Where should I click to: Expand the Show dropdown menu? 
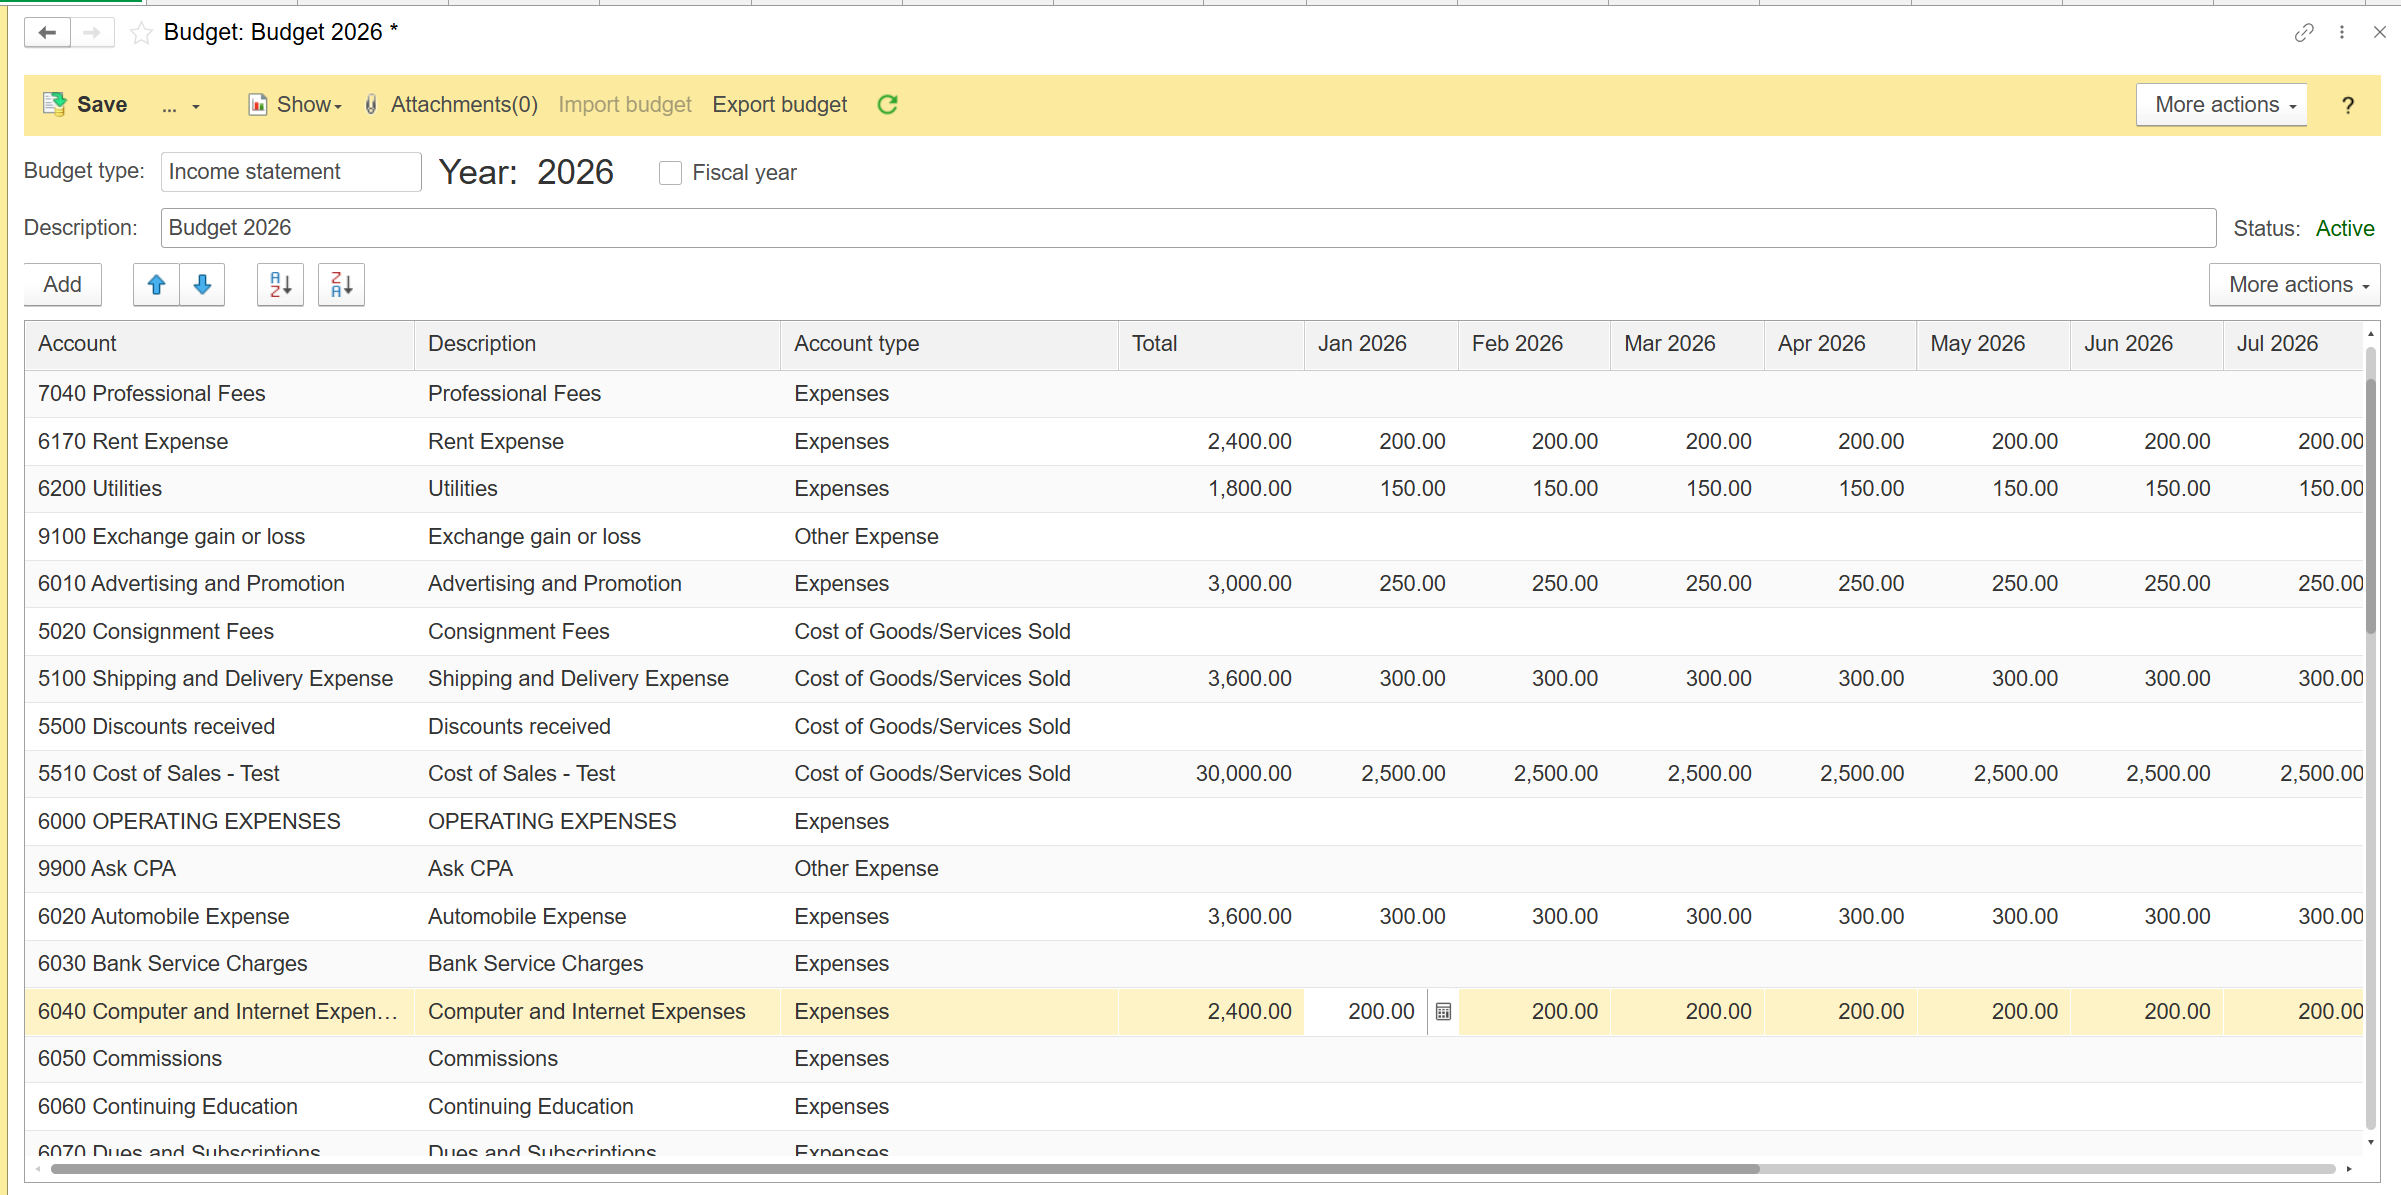(296, 104)
